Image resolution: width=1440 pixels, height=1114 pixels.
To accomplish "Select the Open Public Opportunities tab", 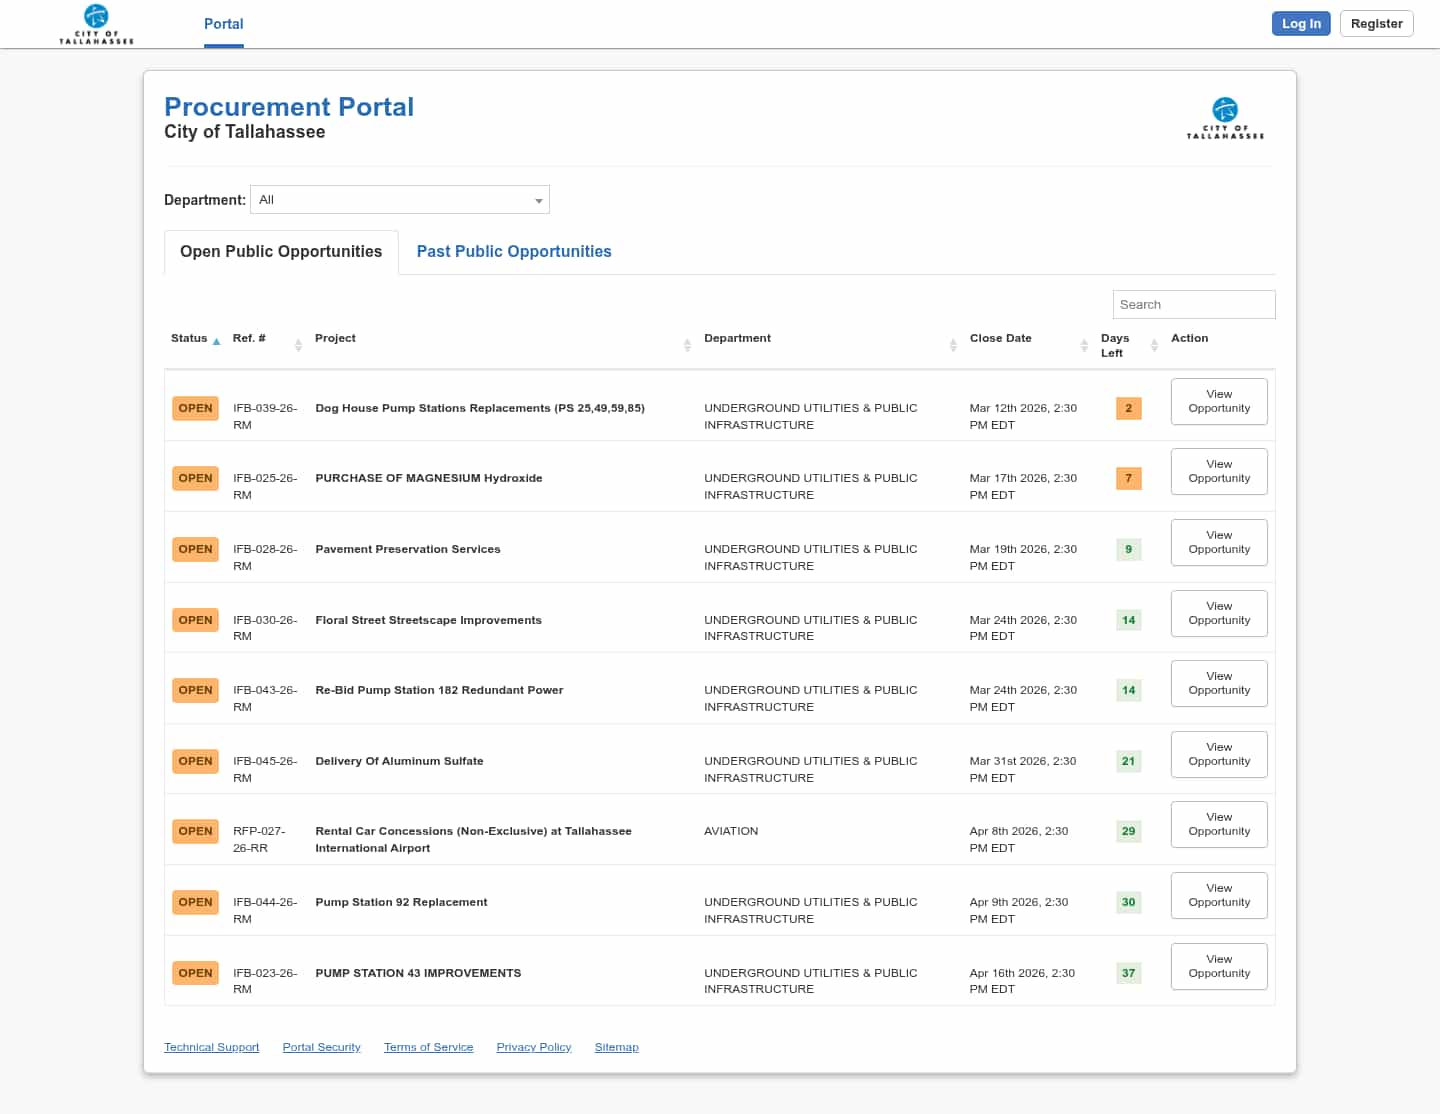I will (281, 252).
